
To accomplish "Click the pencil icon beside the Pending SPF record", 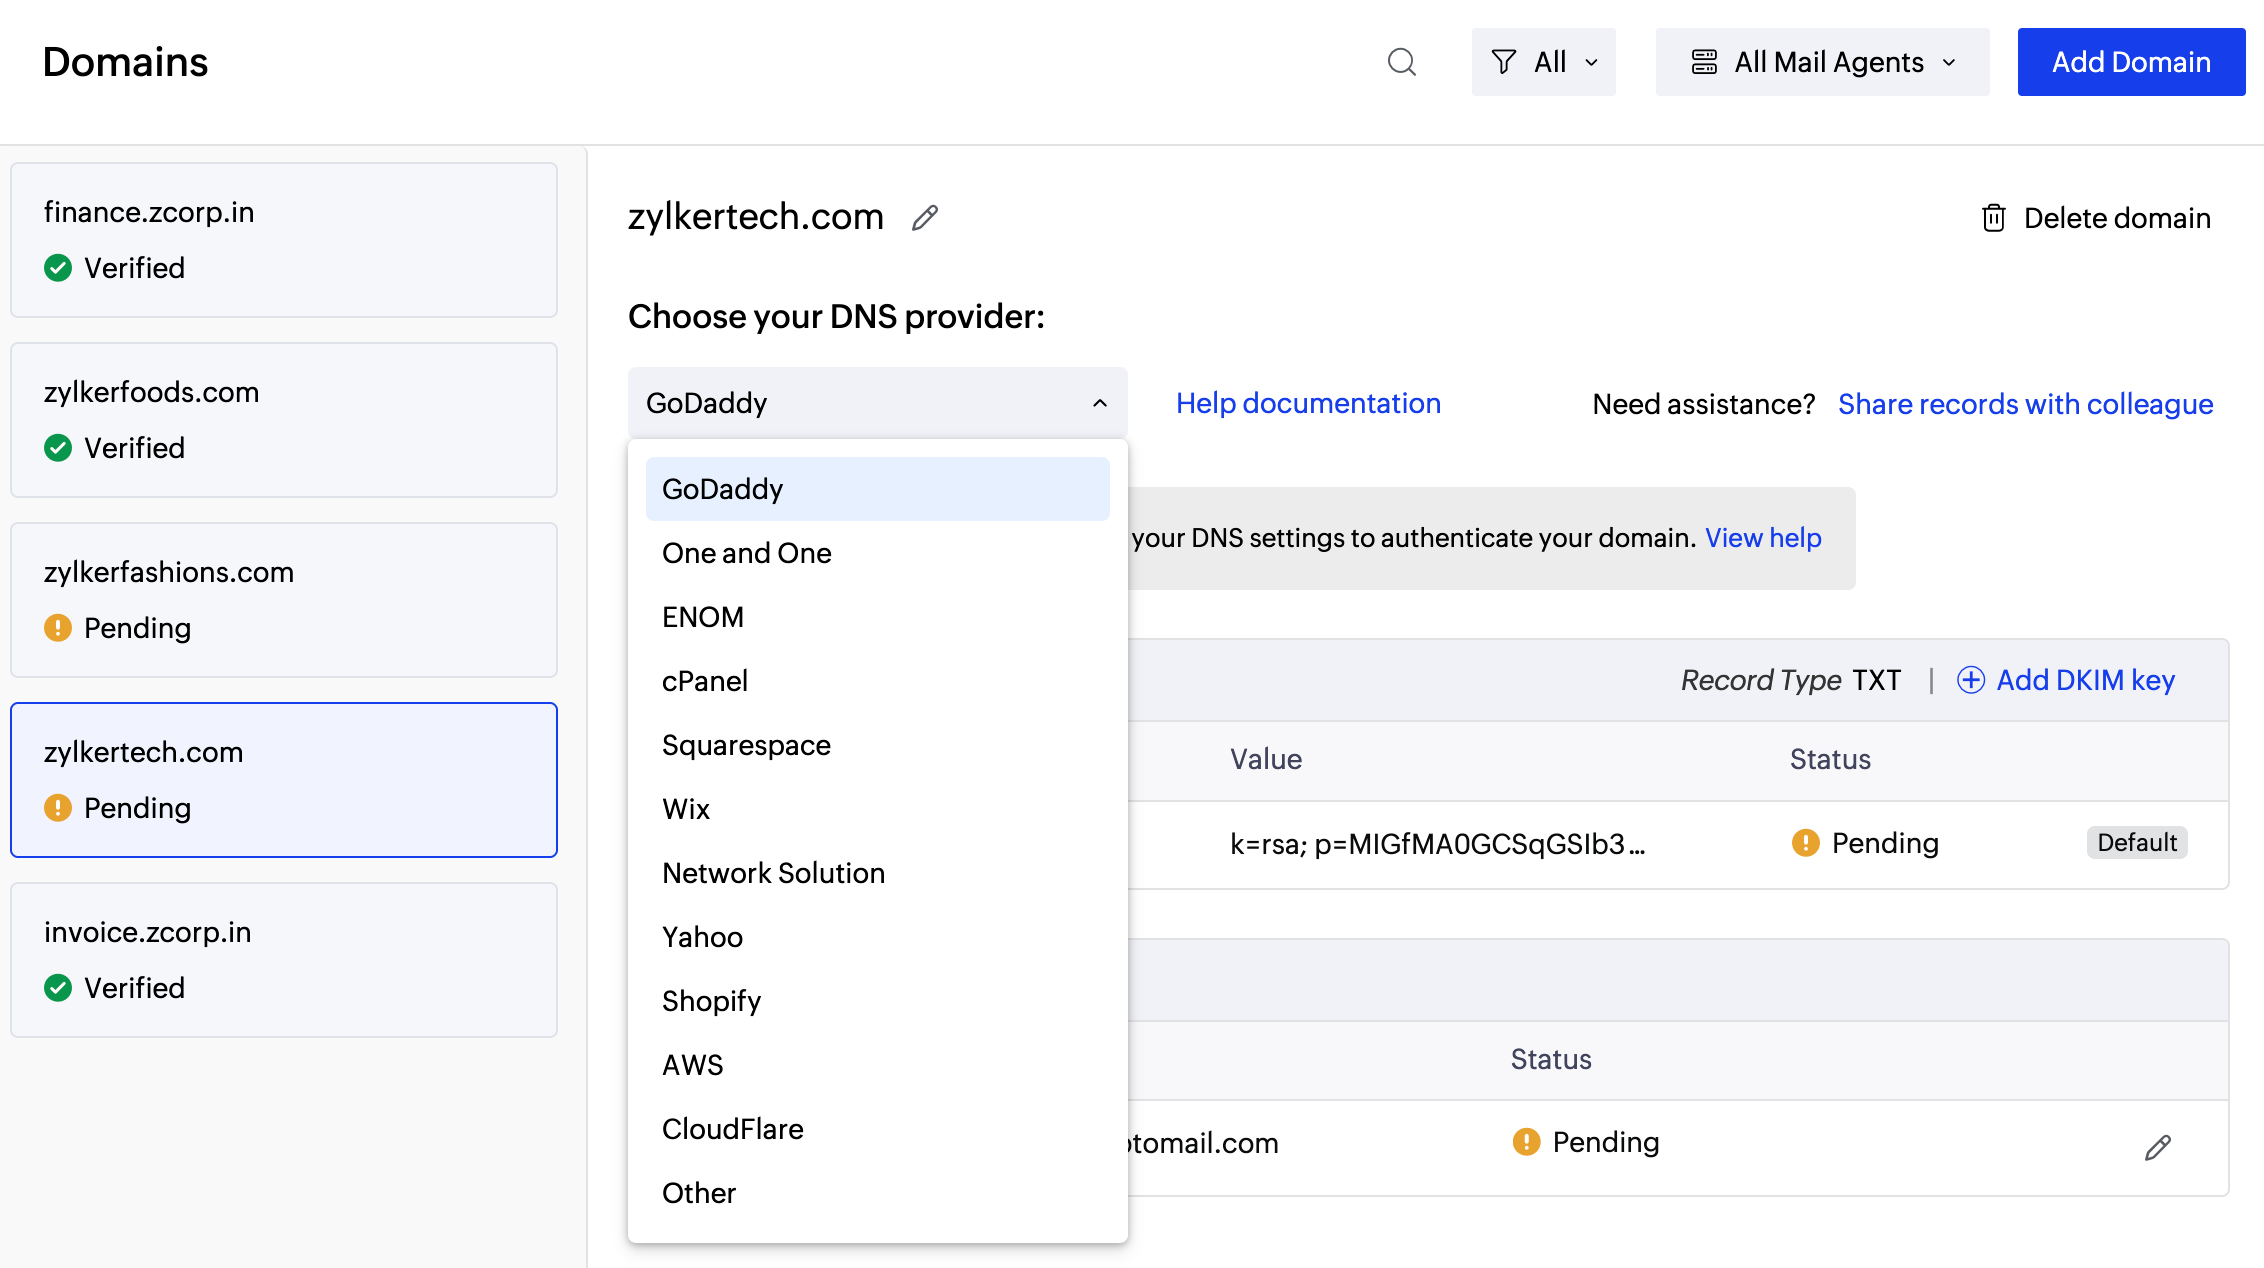I will pyautogui.click(x=2157, y=1146).
